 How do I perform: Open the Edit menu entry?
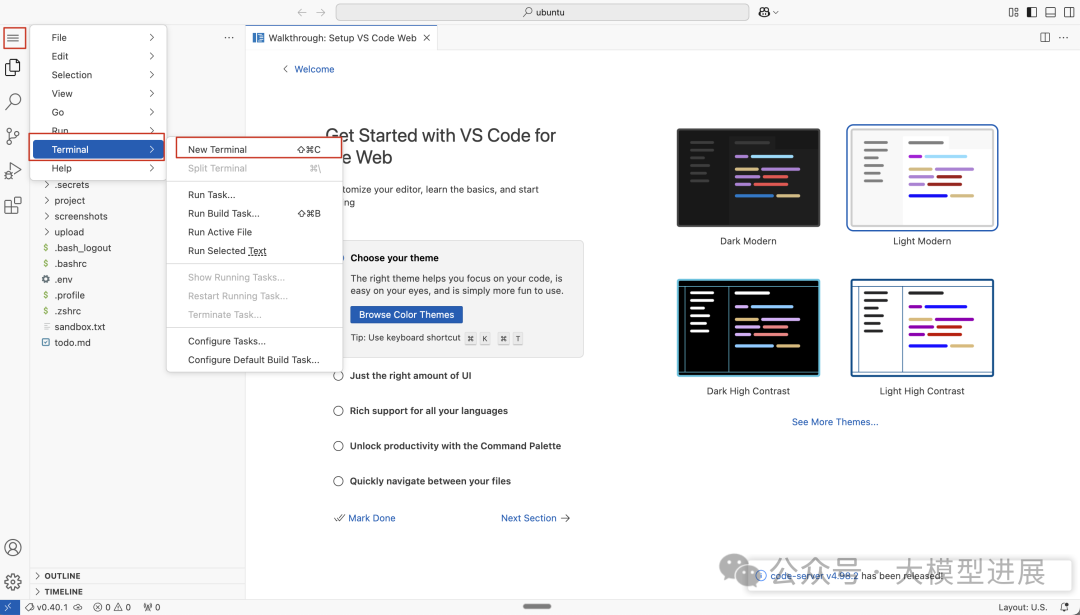(98, 56)
